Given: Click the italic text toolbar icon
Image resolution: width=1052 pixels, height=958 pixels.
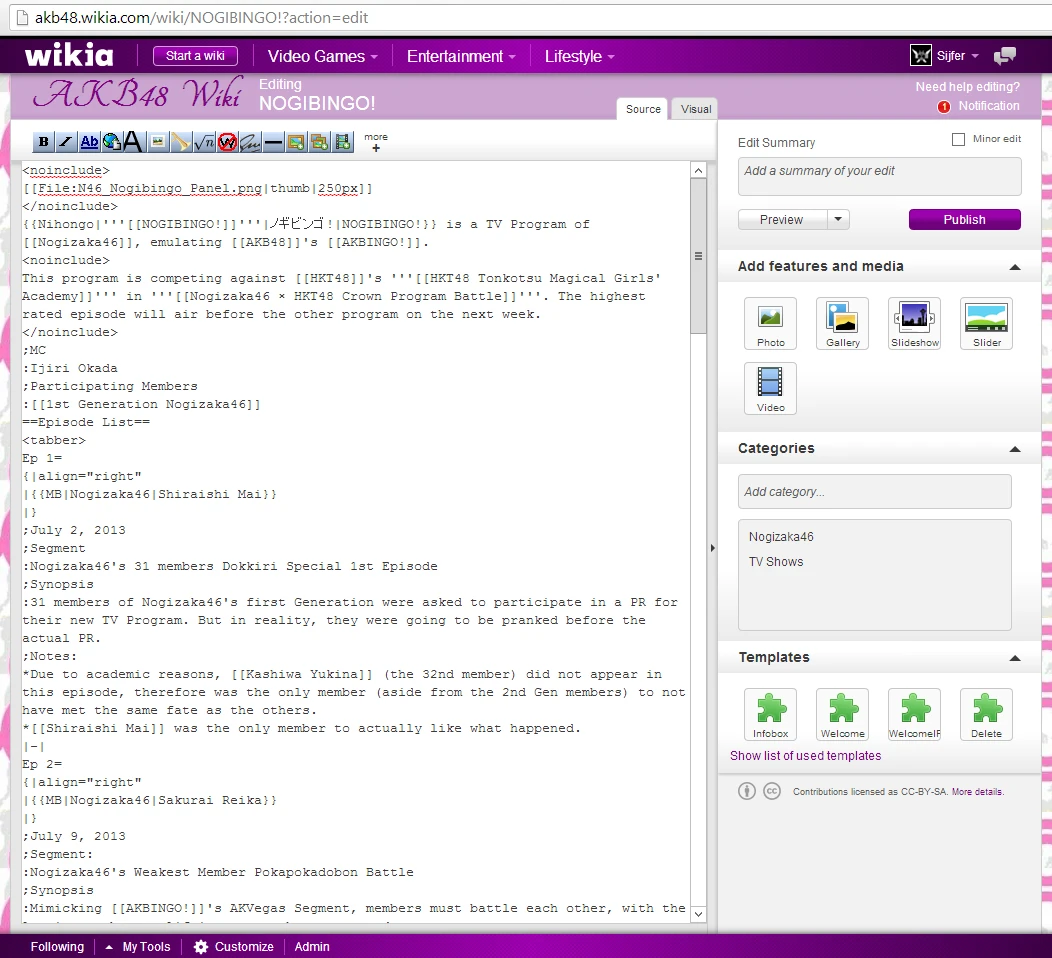Looking at the screenshot, I should coord(66,142).
